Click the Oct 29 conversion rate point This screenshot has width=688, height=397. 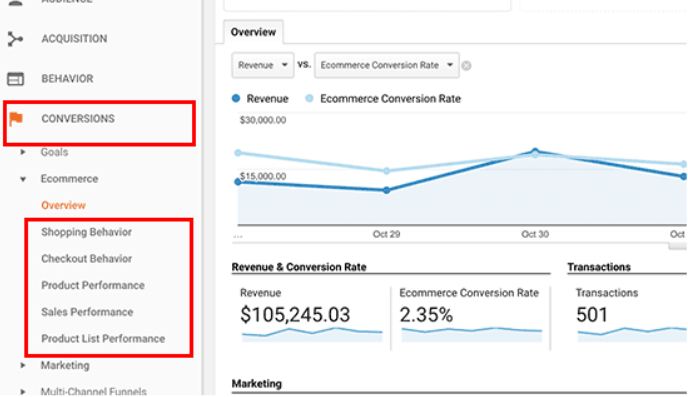387,171
